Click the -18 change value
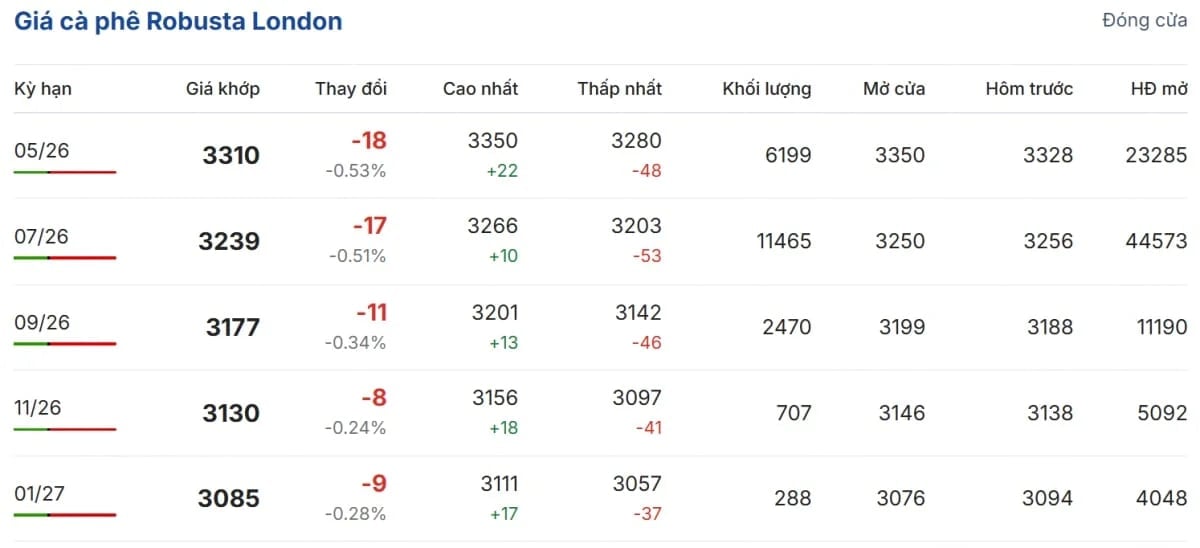Screen dimensions: 1200x548 point(369,141)
